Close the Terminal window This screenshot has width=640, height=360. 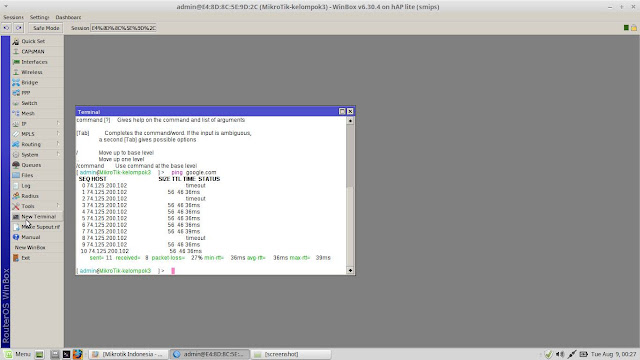click(x=350, y=111)
